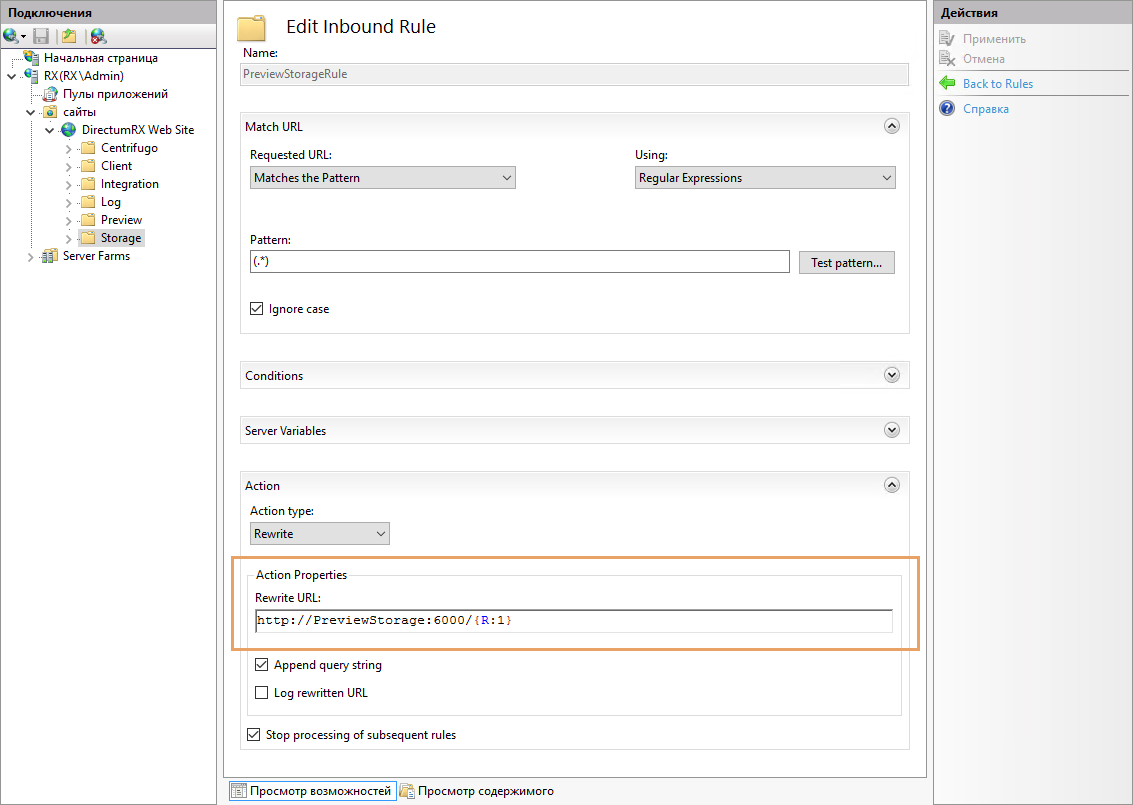This screenshot has height=805, width=1133.
Task: Disable Append query string checkbox
Action: (262, 665)
